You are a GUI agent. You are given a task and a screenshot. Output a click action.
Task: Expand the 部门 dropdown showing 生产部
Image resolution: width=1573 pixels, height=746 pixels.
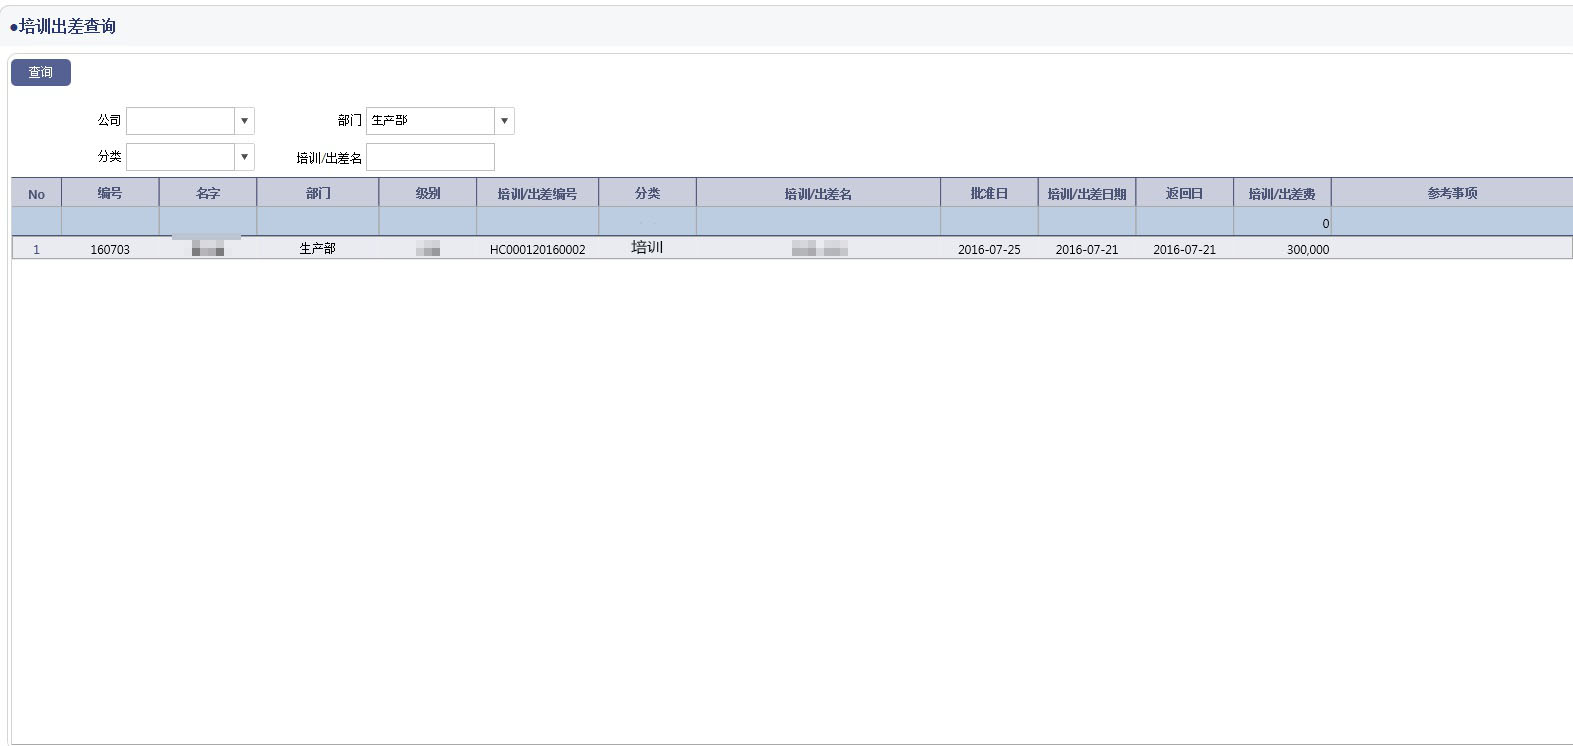[x=504, y=121]
